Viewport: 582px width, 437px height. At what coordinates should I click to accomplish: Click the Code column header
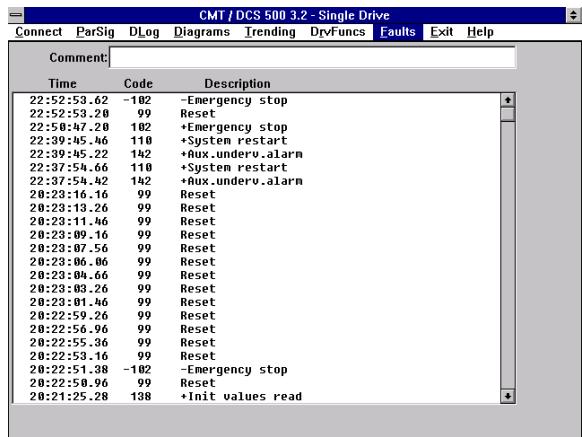pos(138,84)
